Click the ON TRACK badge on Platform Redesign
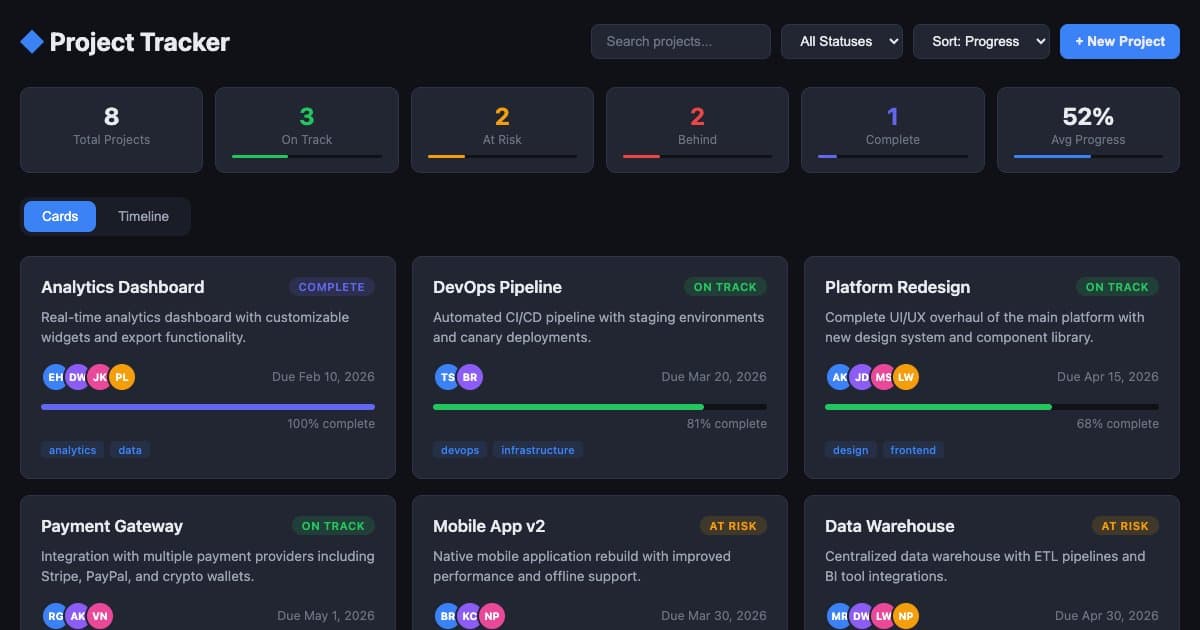The height and width of the screenshot is (630, 1200). pyautogui.click(x=1117, y=287)
